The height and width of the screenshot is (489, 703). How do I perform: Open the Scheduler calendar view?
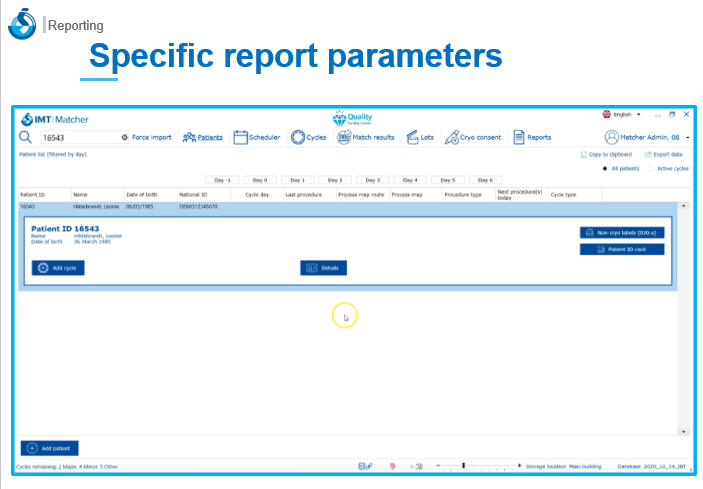[256, 137]
